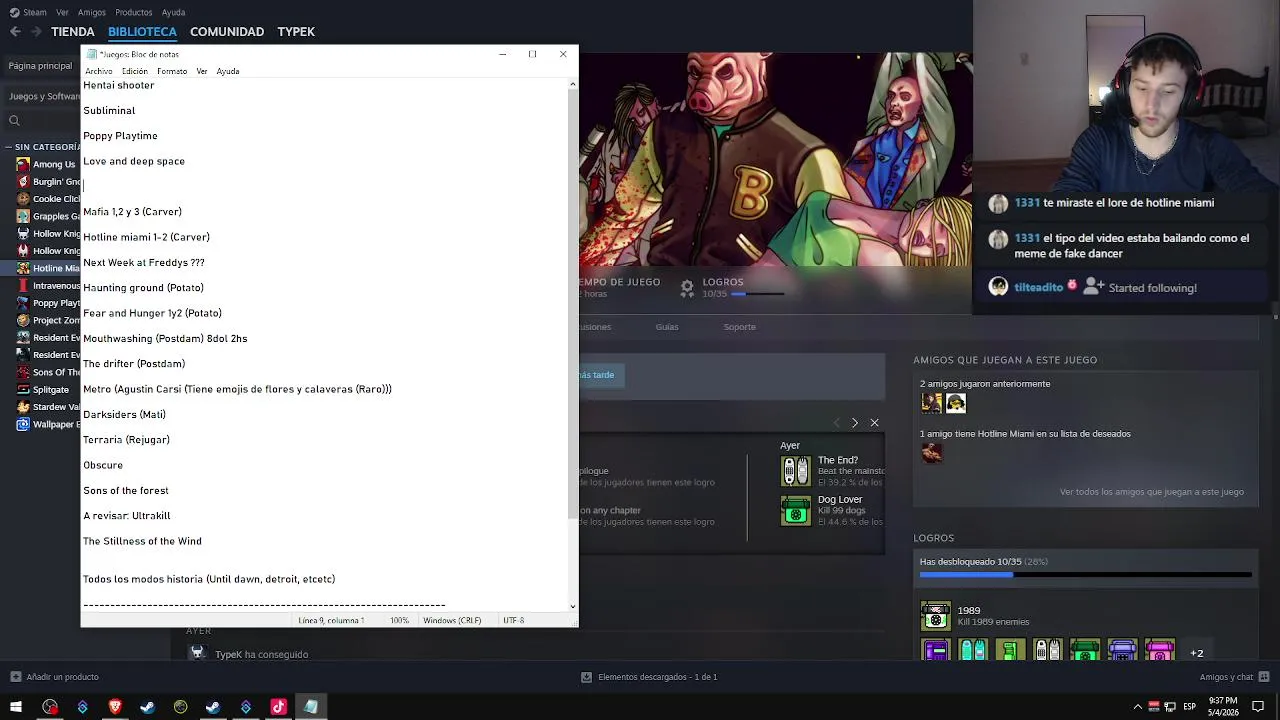The height and width of the screenshot is (720, 1280).
Task: Open Amigos y chat panel
Action: click(x=1234, y=677)
